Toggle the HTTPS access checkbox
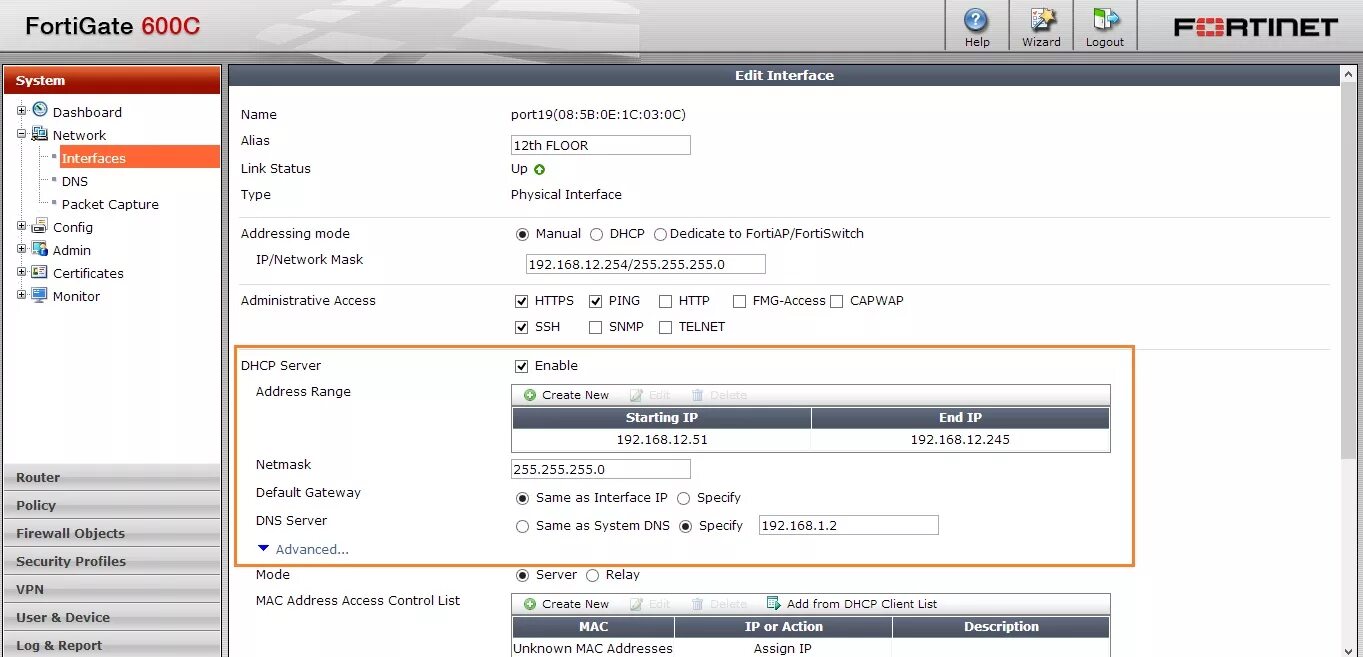The height and width of the screenshot is (657, 1363). click(521, 301)
